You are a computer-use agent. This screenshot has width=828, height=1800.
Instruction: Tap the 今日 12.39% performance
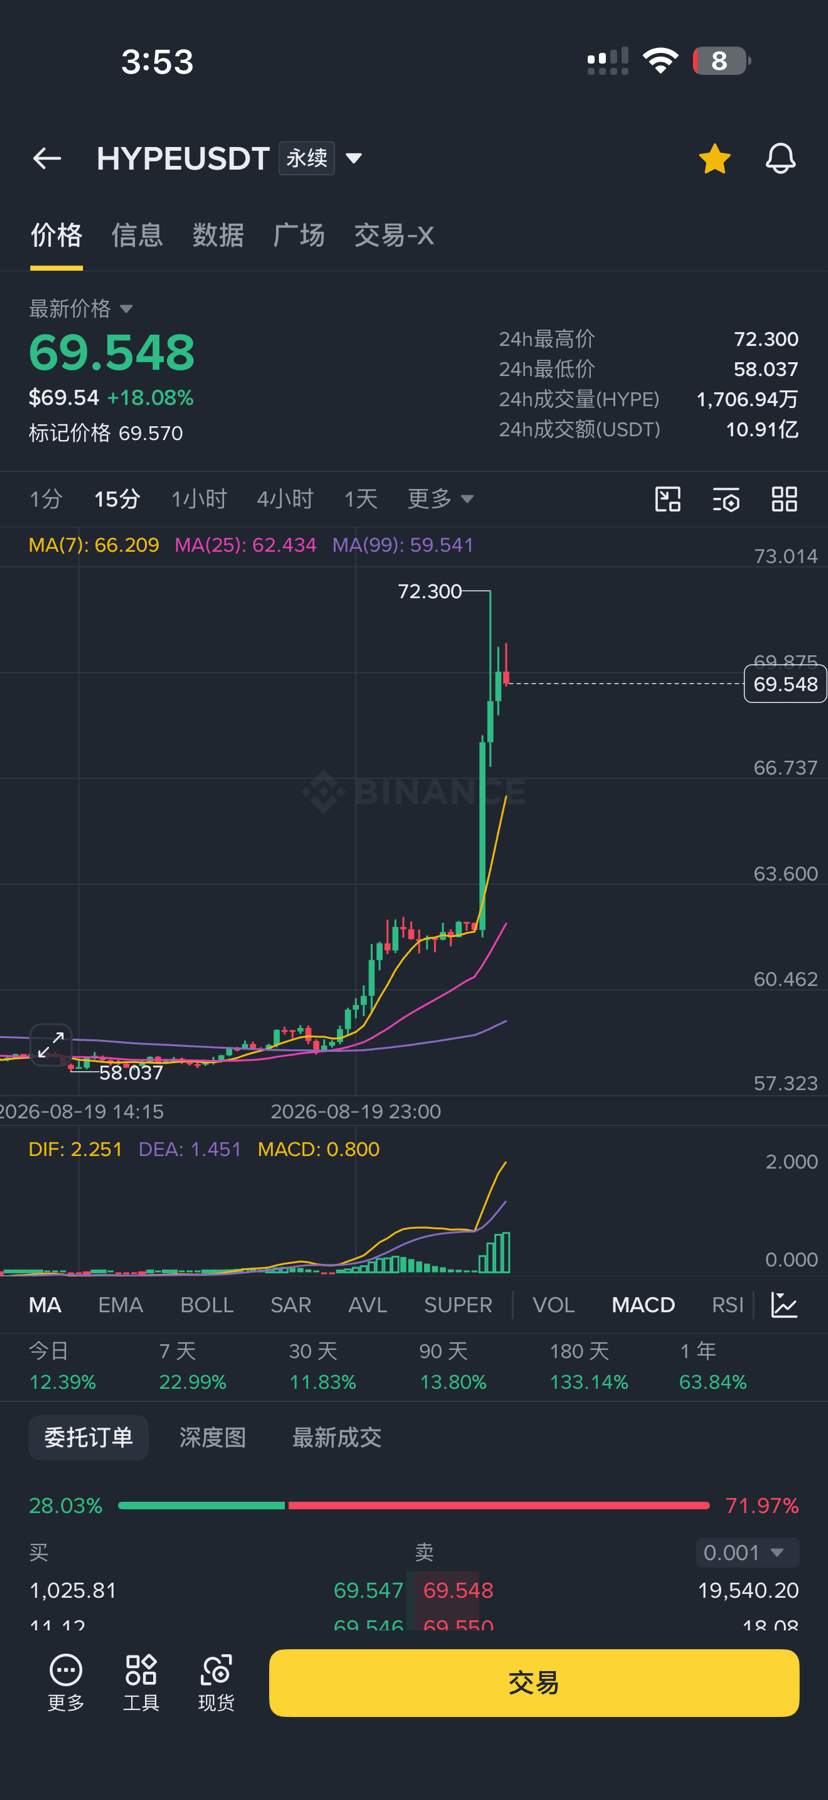pos(62,1367)
